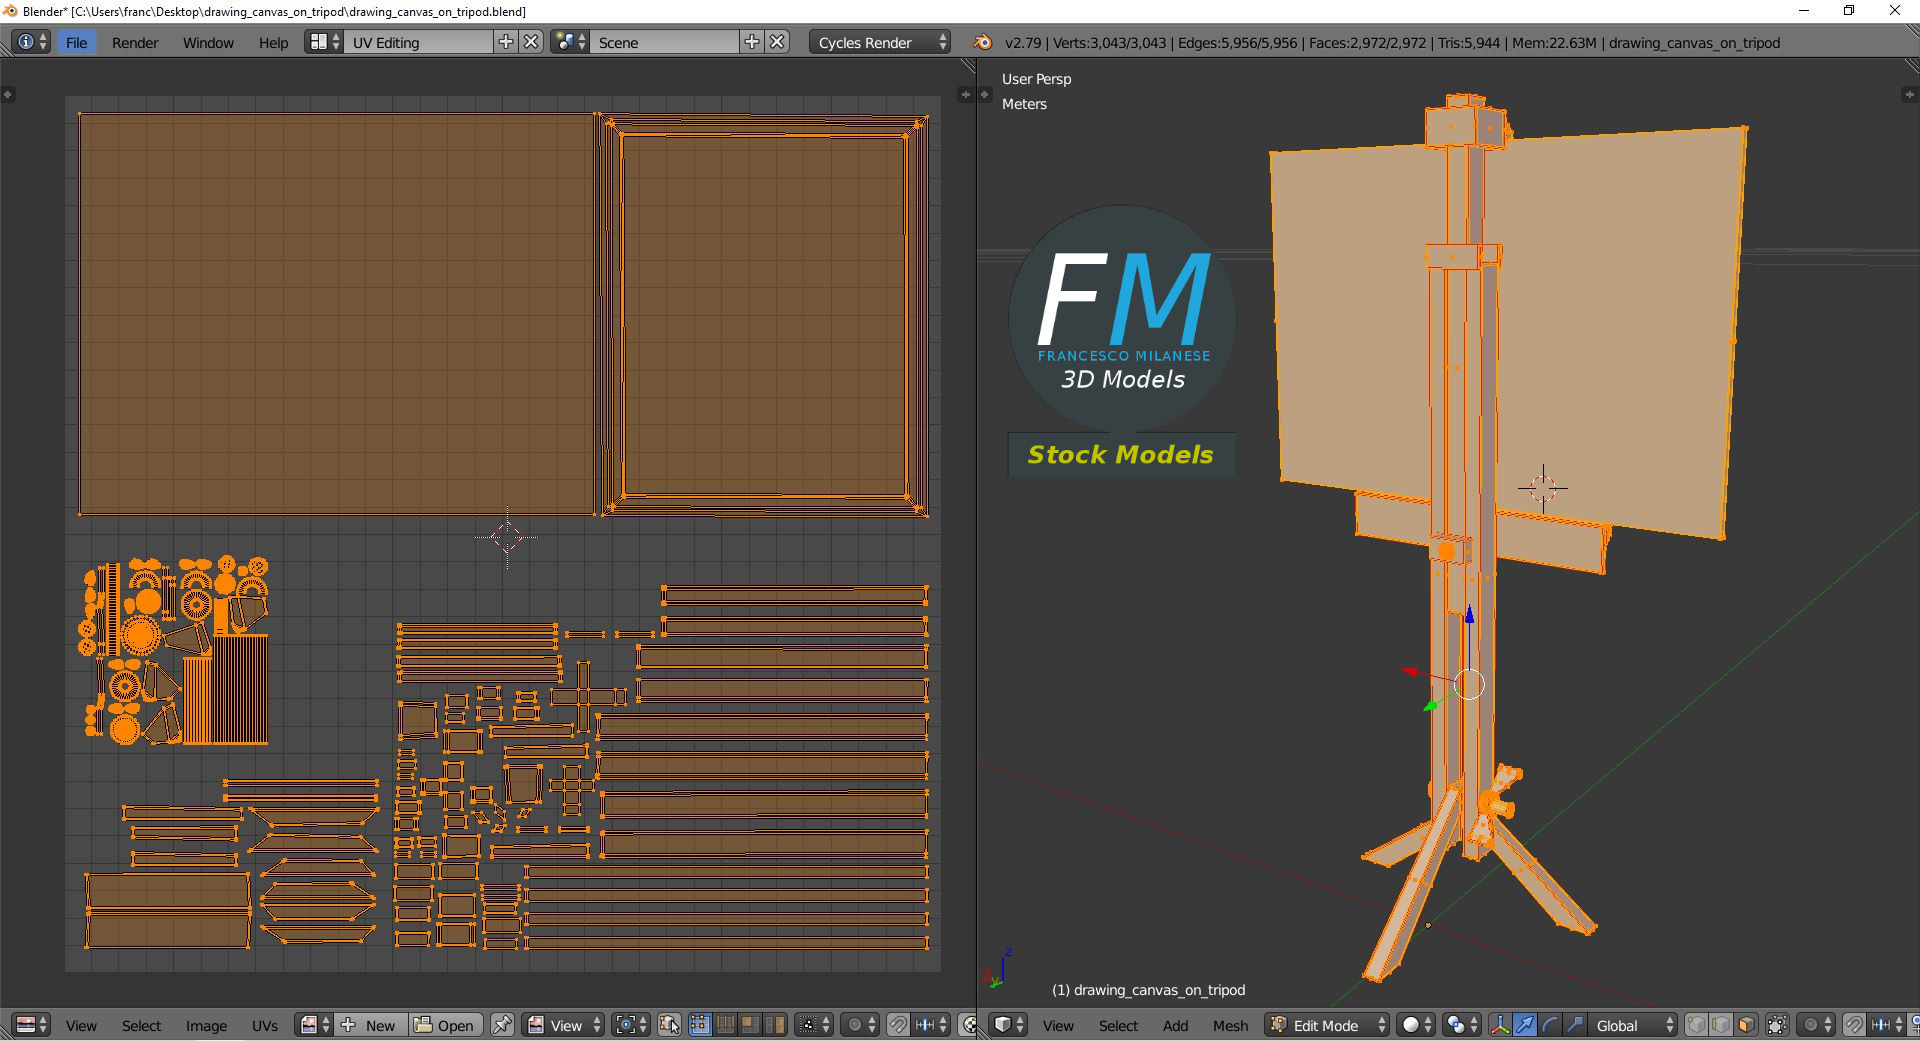Open the 3D viewport's Select menu
Image resolution: width=1920 pixels, height=1041 pixels.
point(1118,1025)
